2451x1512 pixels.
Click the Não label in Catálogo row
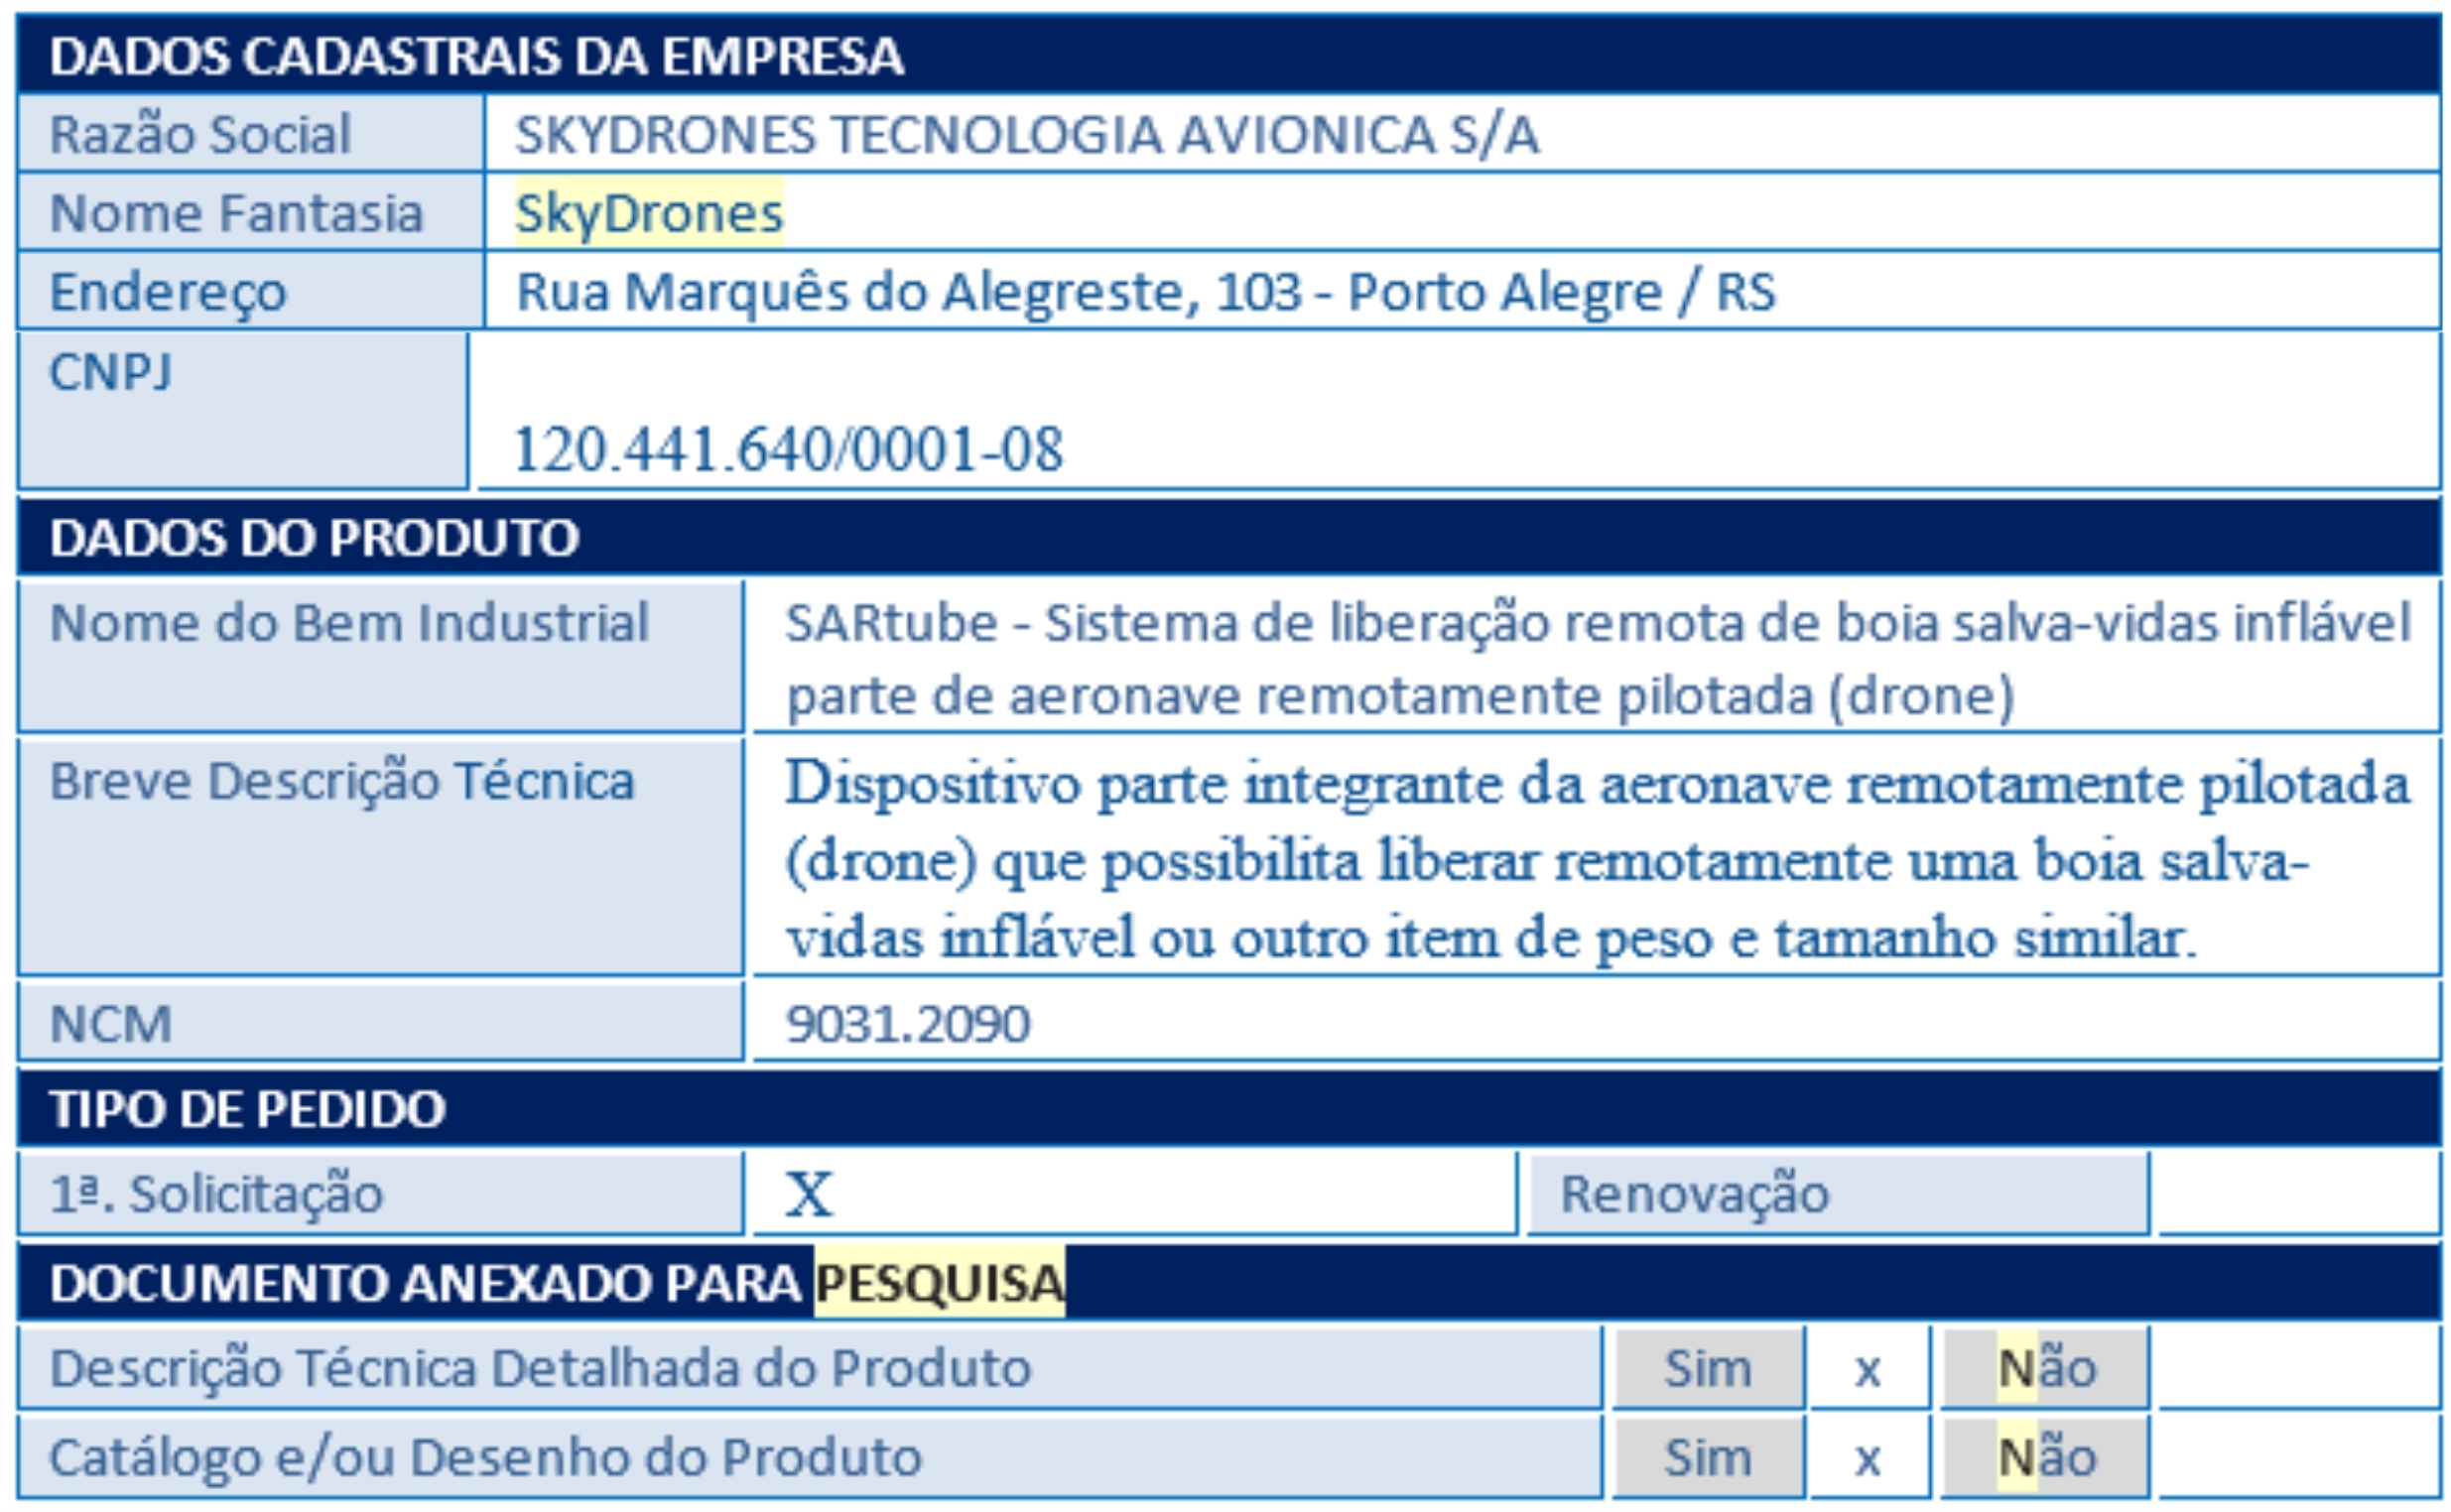click(x=2045, y=1457)
